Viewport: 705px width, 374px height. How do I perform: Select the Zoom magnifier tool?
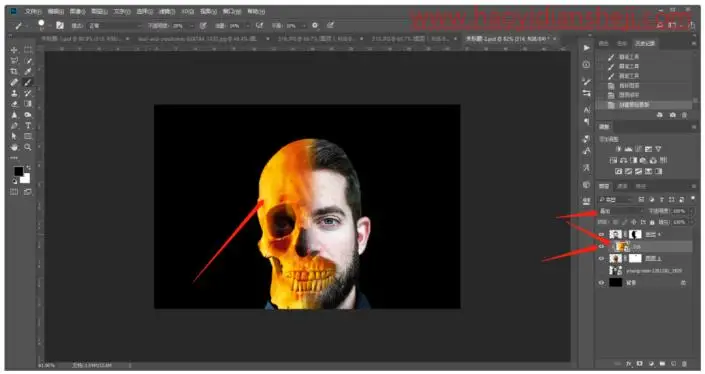tap(28, 147)
